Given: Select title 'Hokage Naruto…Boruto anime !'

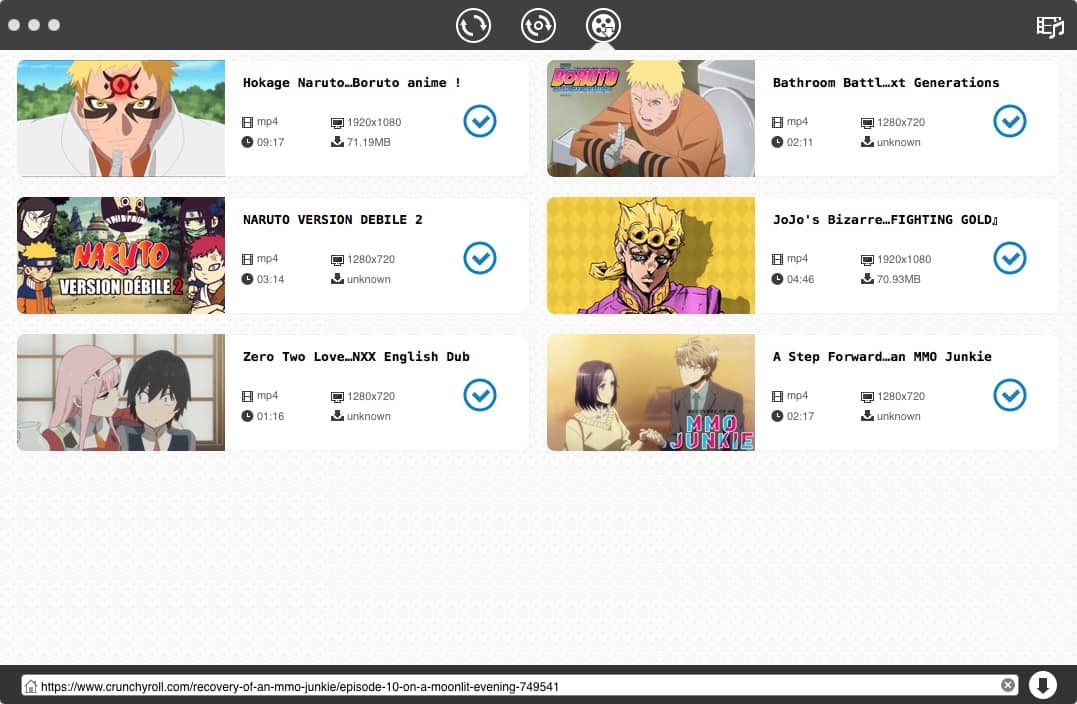Looking at the screenshot, I should tap(352, 82).
